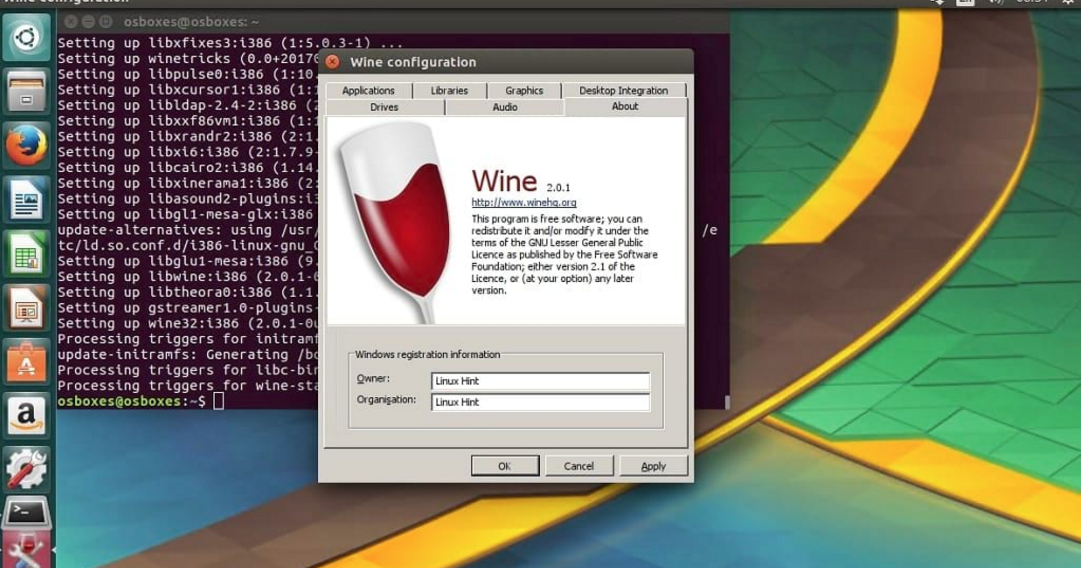Viewport: 1081px width, 568px height.
Task: Focus the Terminal icon in launcher
Action: (x=26, y=514)
